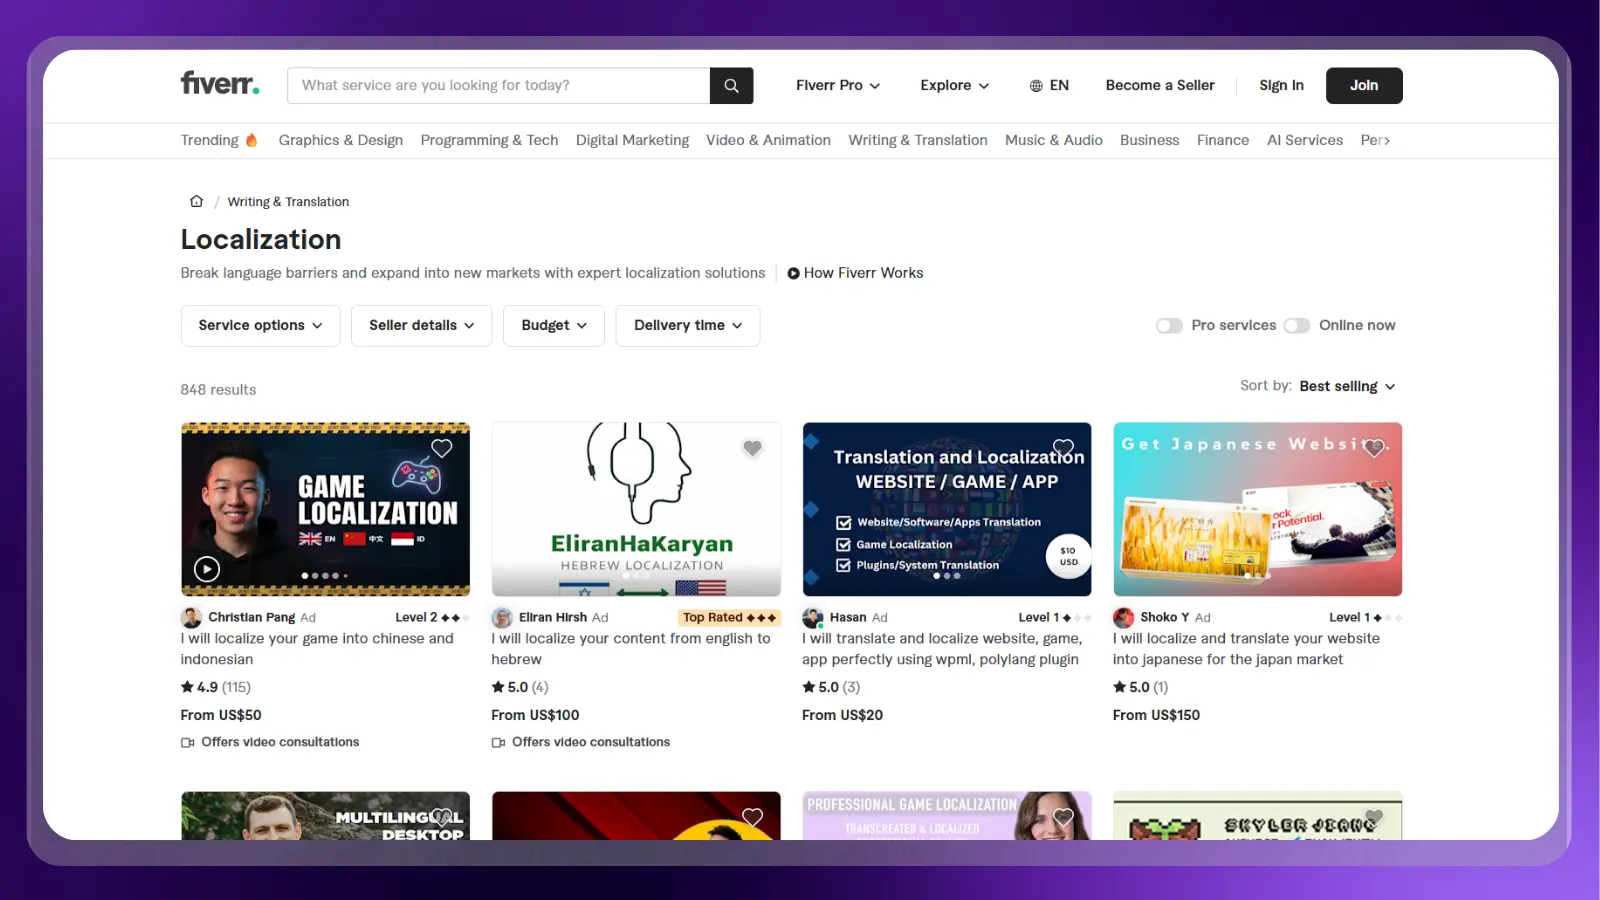Open gig 'localize your content from english to hebrew'
The height and width of the screenshot is (900, 1600).
[x=631, y=649]
